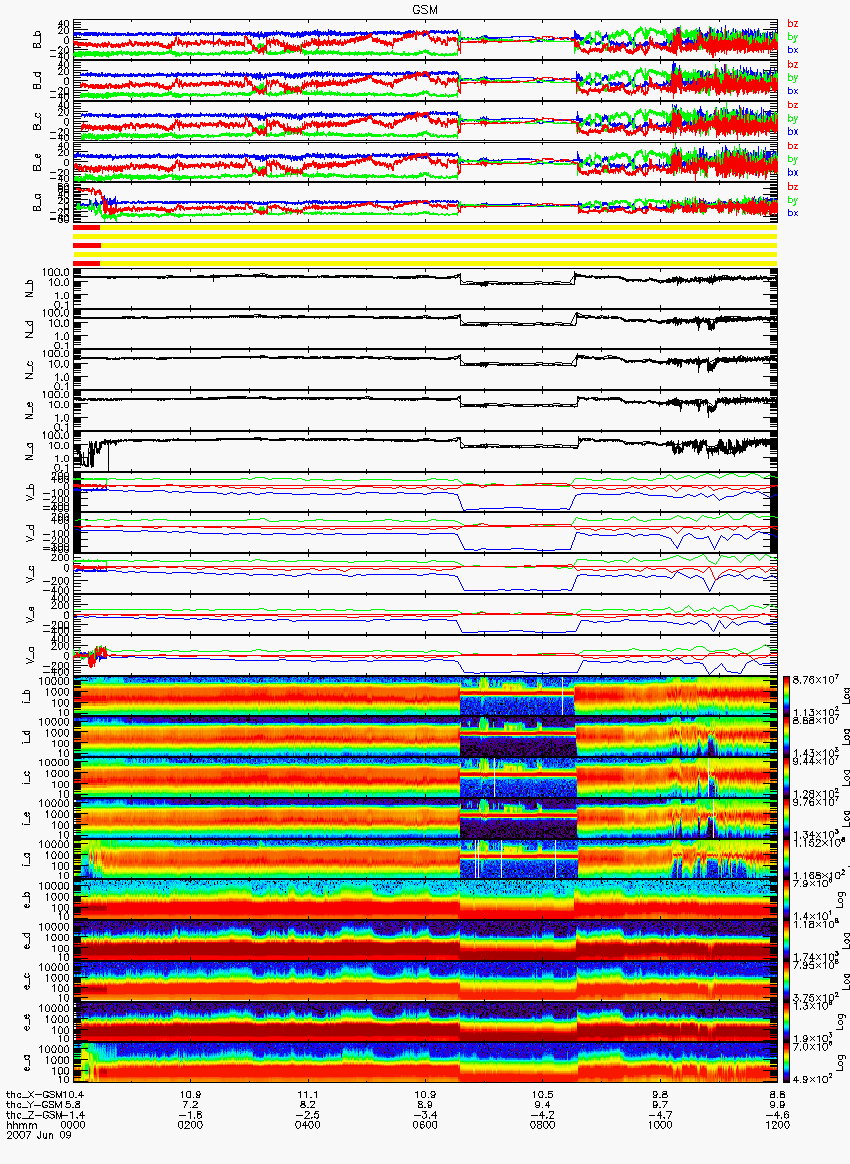Viewport: 850px width, 1164px height.
Task: Select the B_a magnetic field panel label
Action: 38,203
